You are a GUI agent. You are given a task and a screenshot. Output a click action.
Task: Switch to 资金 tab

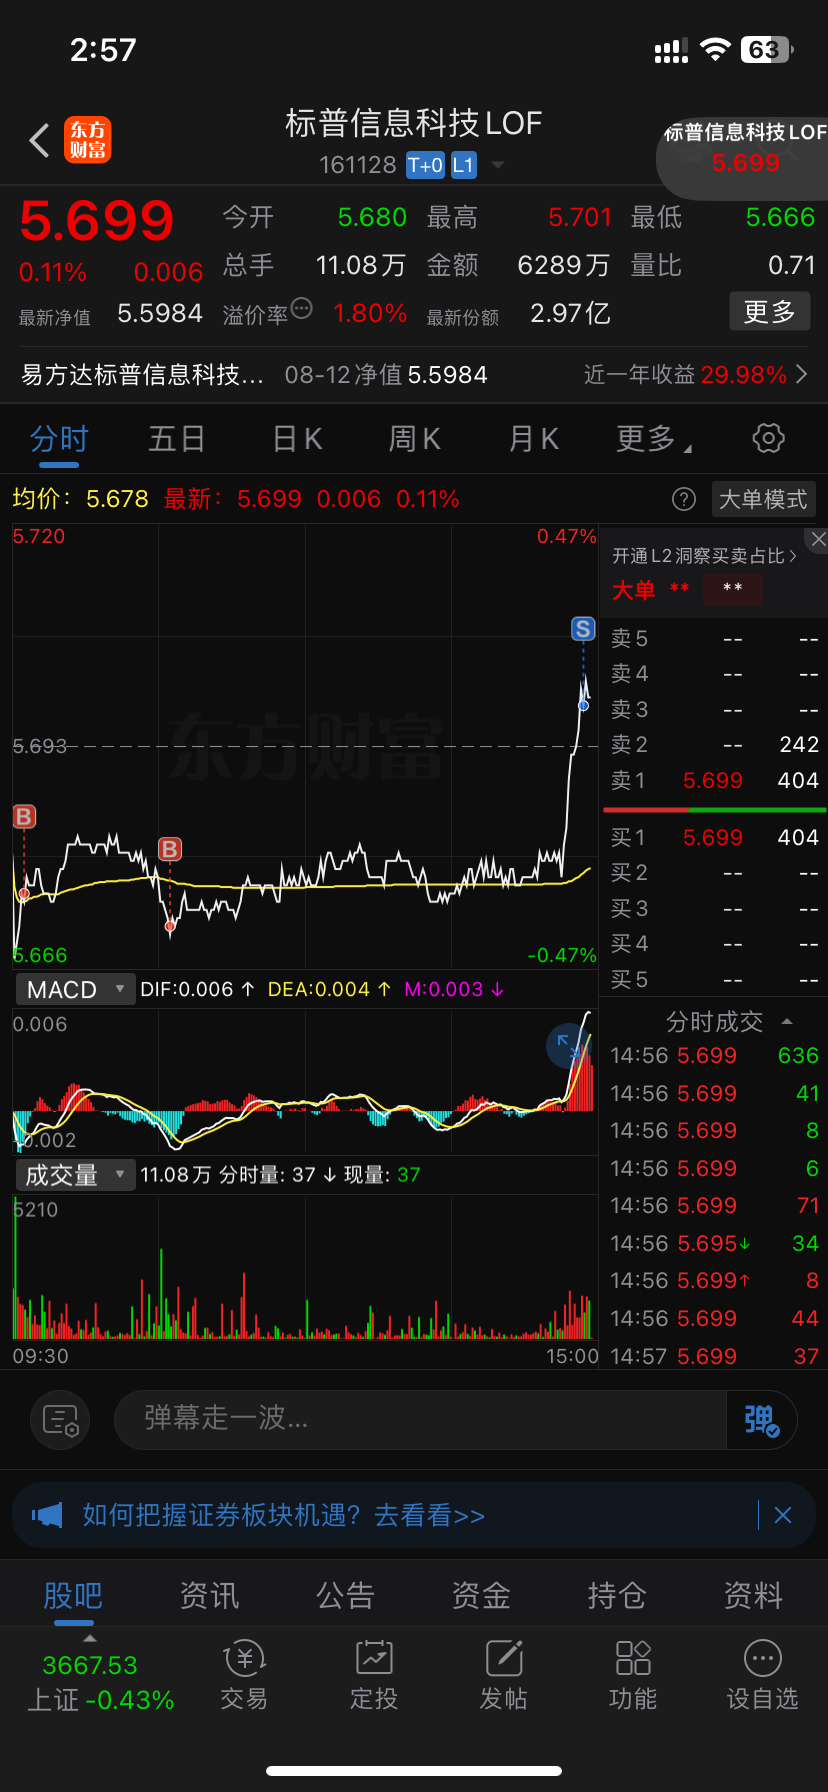pyautogui.click(x=481, y=1595)
